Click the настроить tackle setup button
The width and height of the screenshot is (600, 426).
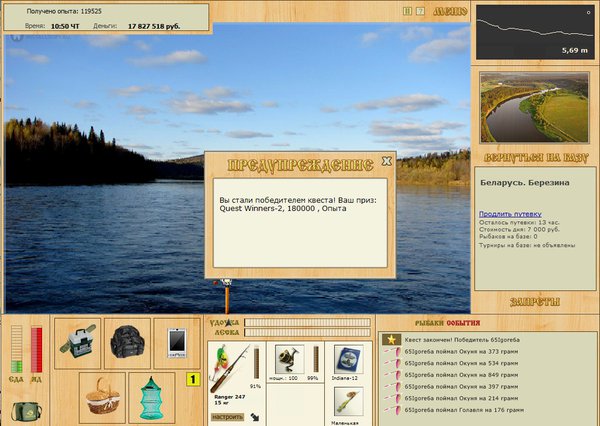[x=227, y=417]
